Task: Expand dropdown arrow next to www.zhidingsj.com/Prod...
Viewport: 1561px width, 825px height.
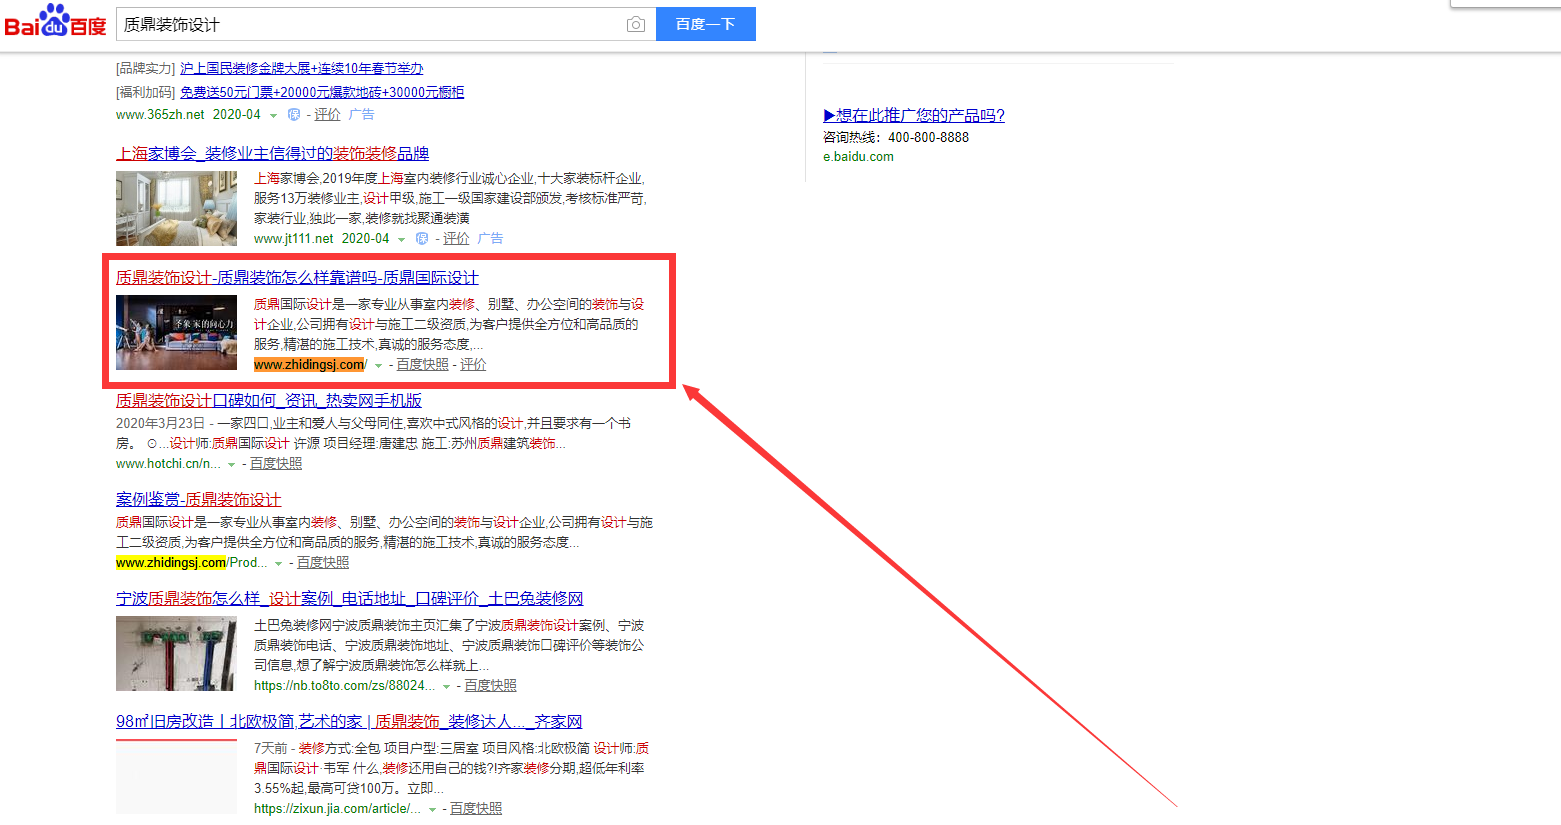Action: click(279, 563)
